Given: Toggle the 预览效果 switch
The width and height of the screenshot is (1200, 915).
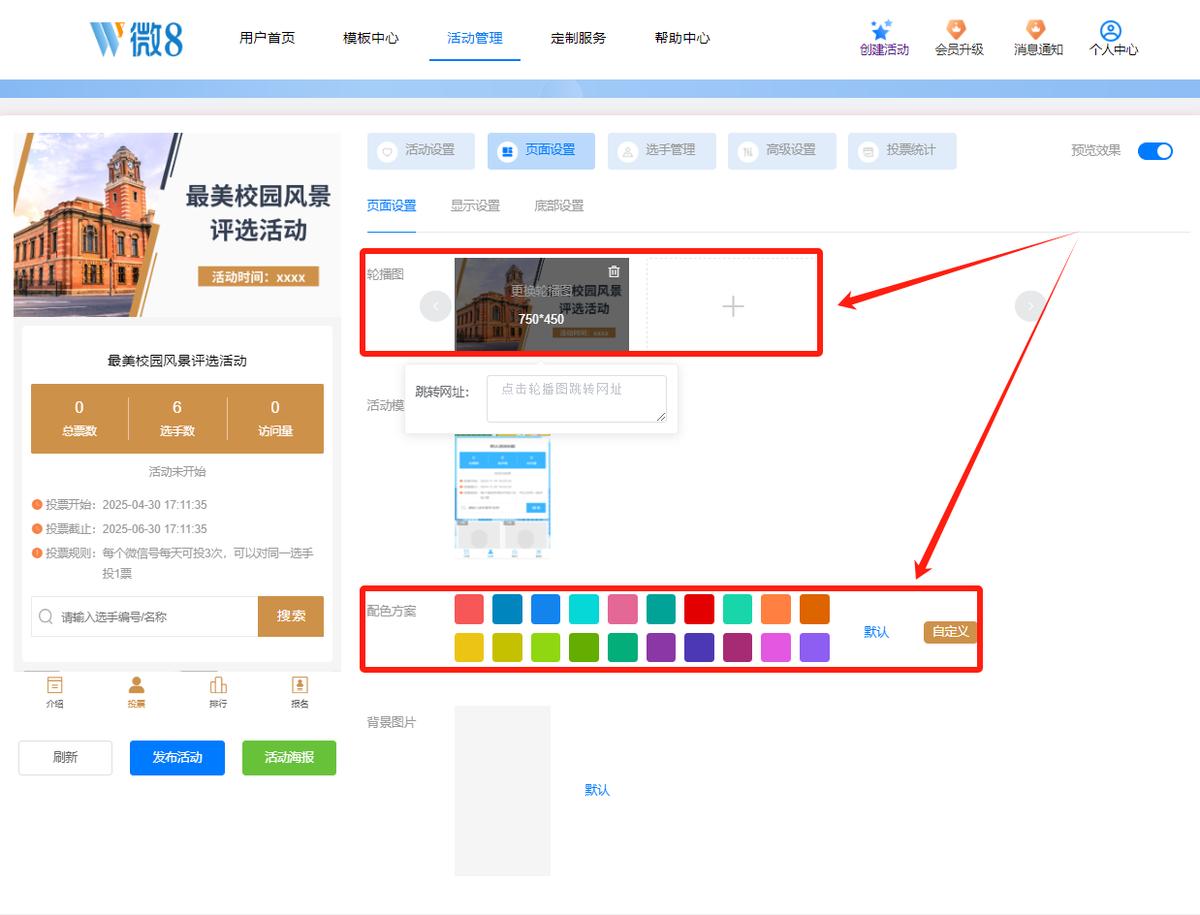Looking at the screenshot, I should (x=1155, y=151).
